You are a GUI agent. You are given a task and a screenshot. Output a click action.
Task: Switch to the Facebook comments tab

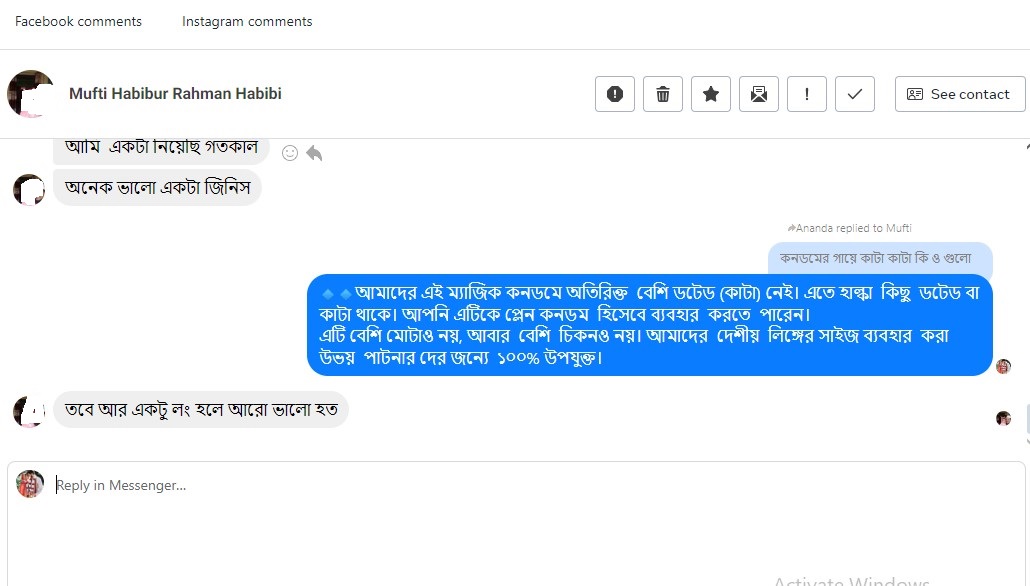78,21
